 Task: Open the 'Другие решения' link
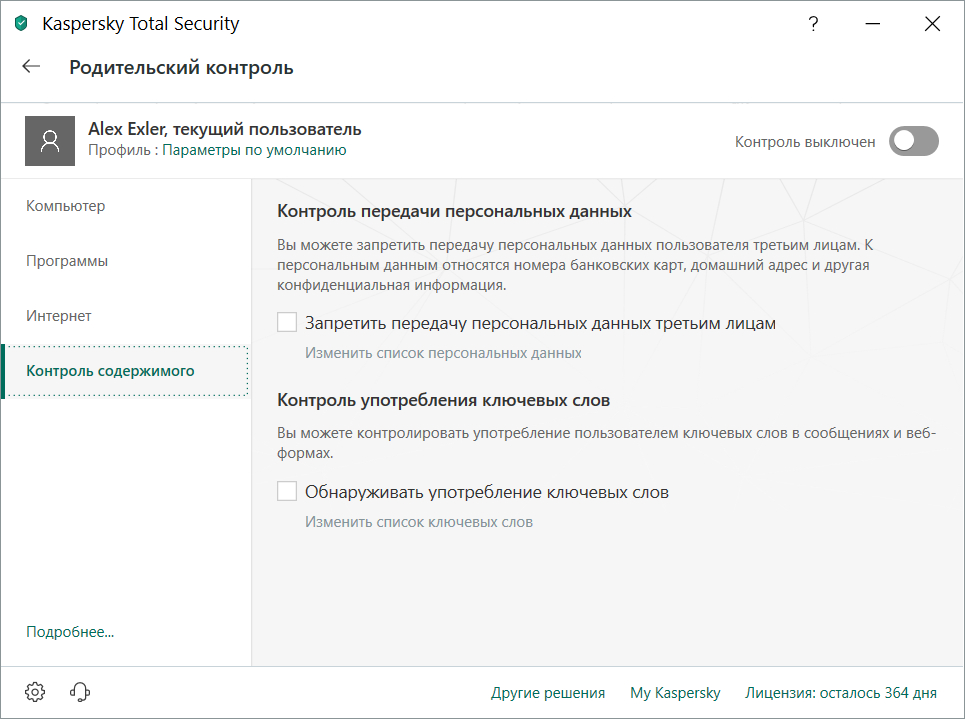tap(547, 693)
